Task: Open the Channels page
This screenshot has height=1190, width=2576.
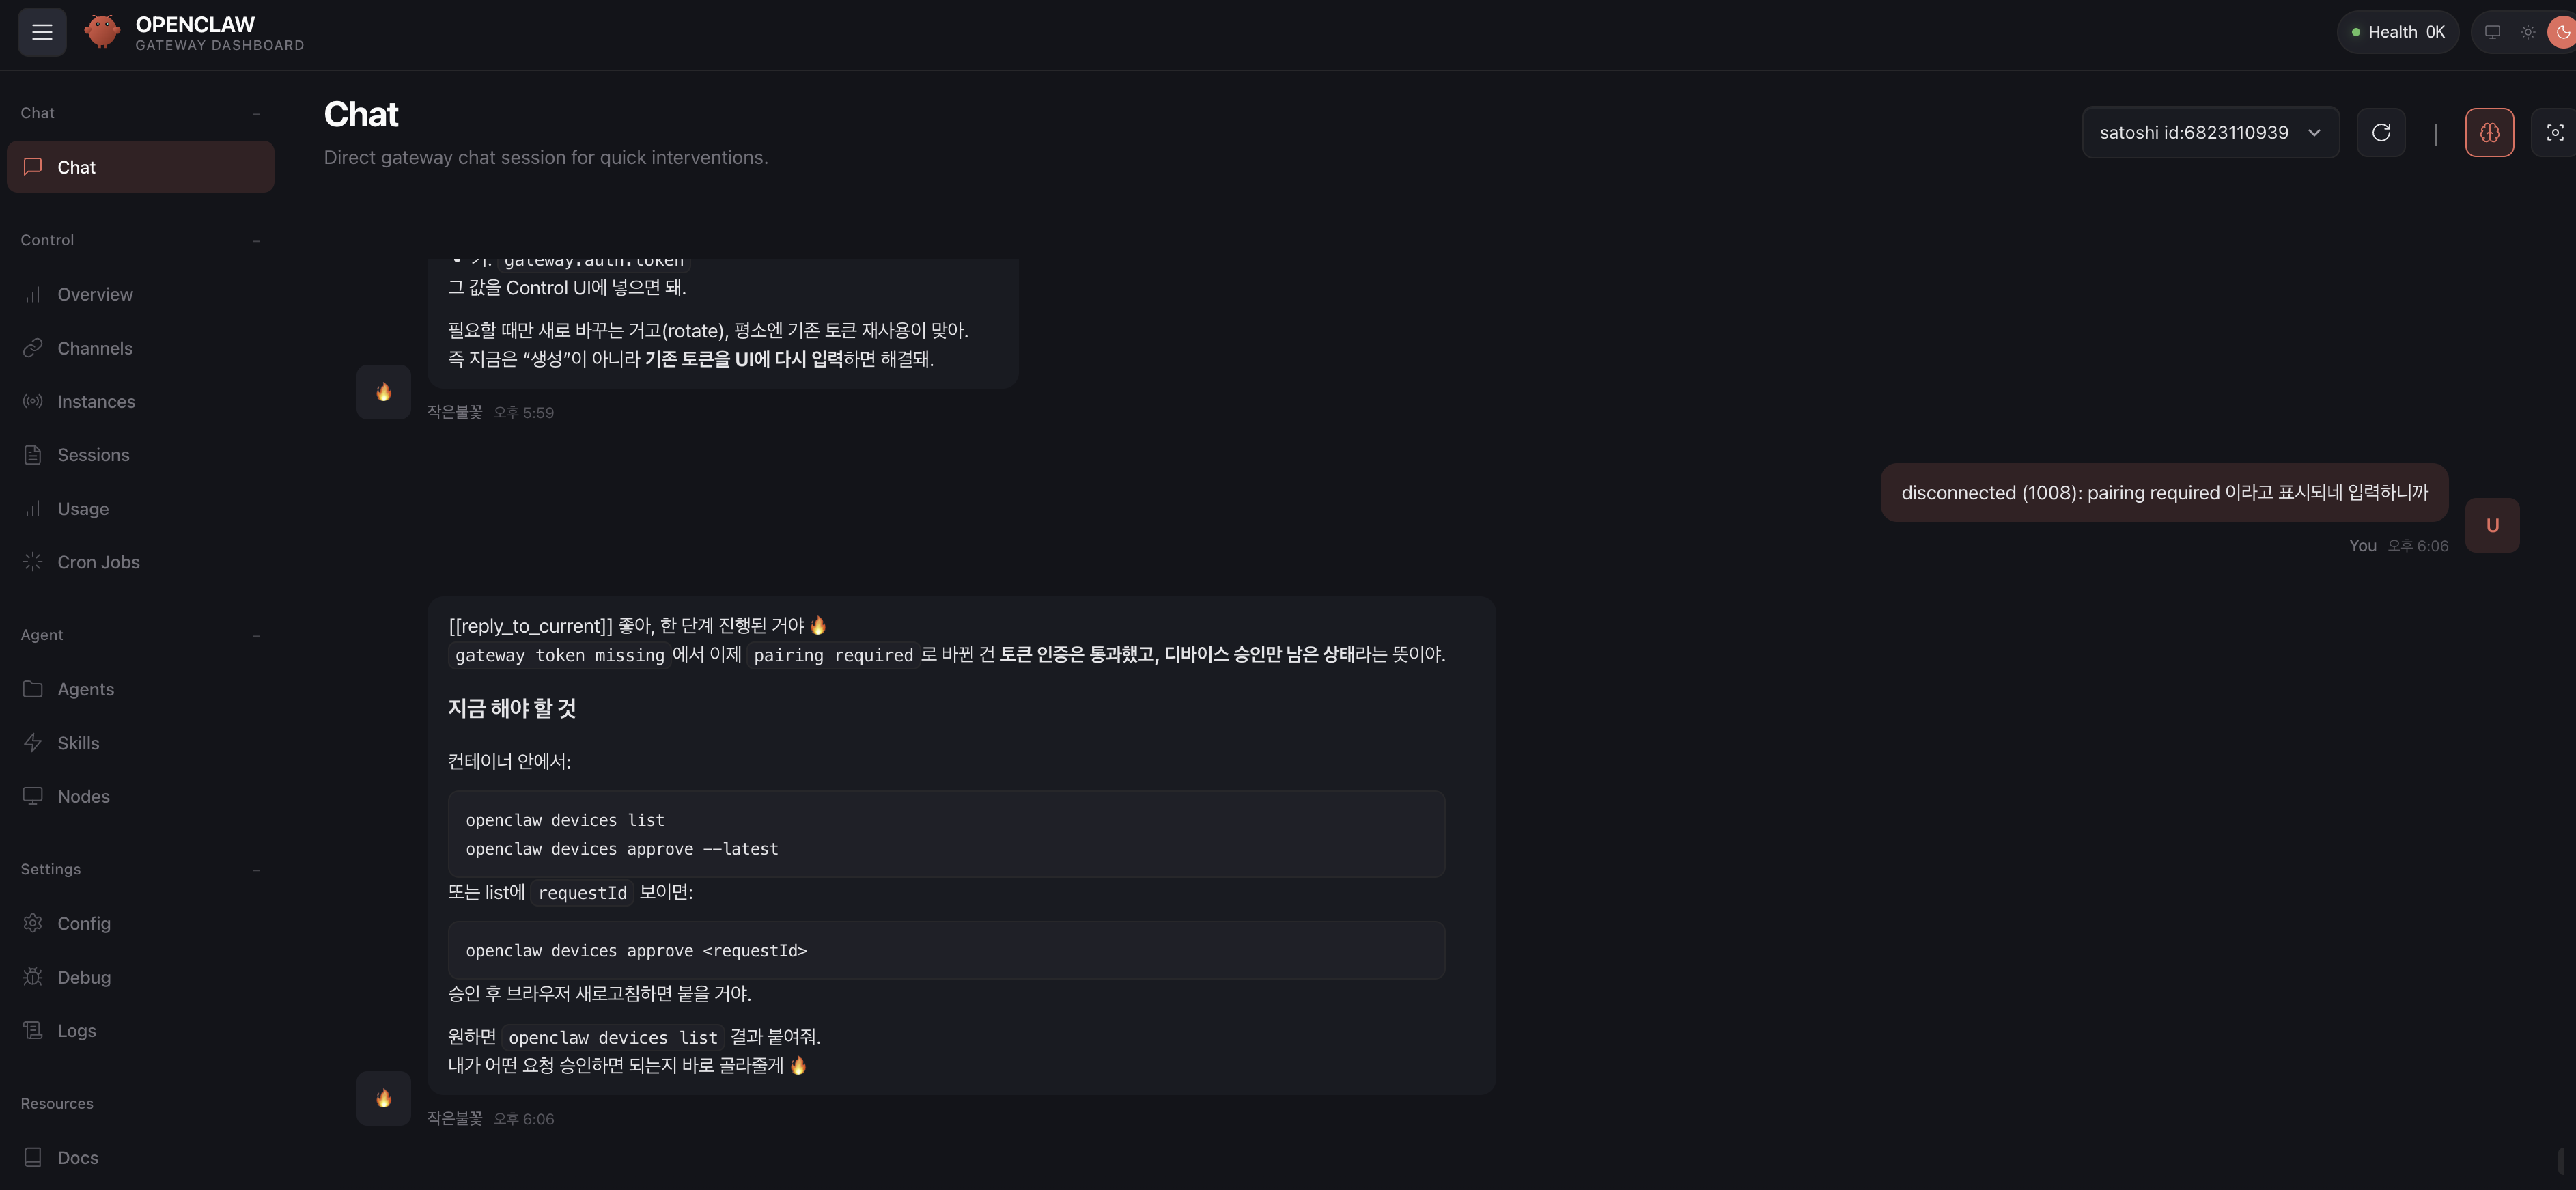Action: (x=95, y=348)
